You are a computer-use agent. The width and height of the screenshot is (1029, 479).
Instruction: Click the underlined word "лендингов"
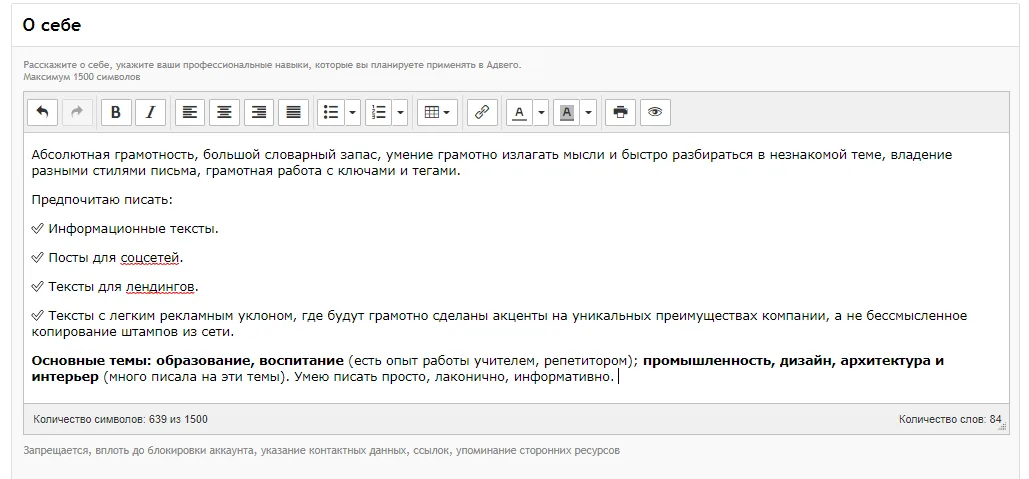click(x=160, y=287)
